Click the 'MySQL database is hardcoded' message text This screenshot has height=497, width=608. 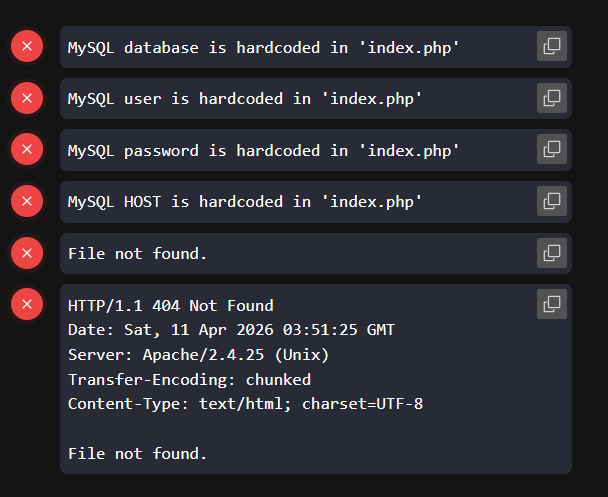264,47
